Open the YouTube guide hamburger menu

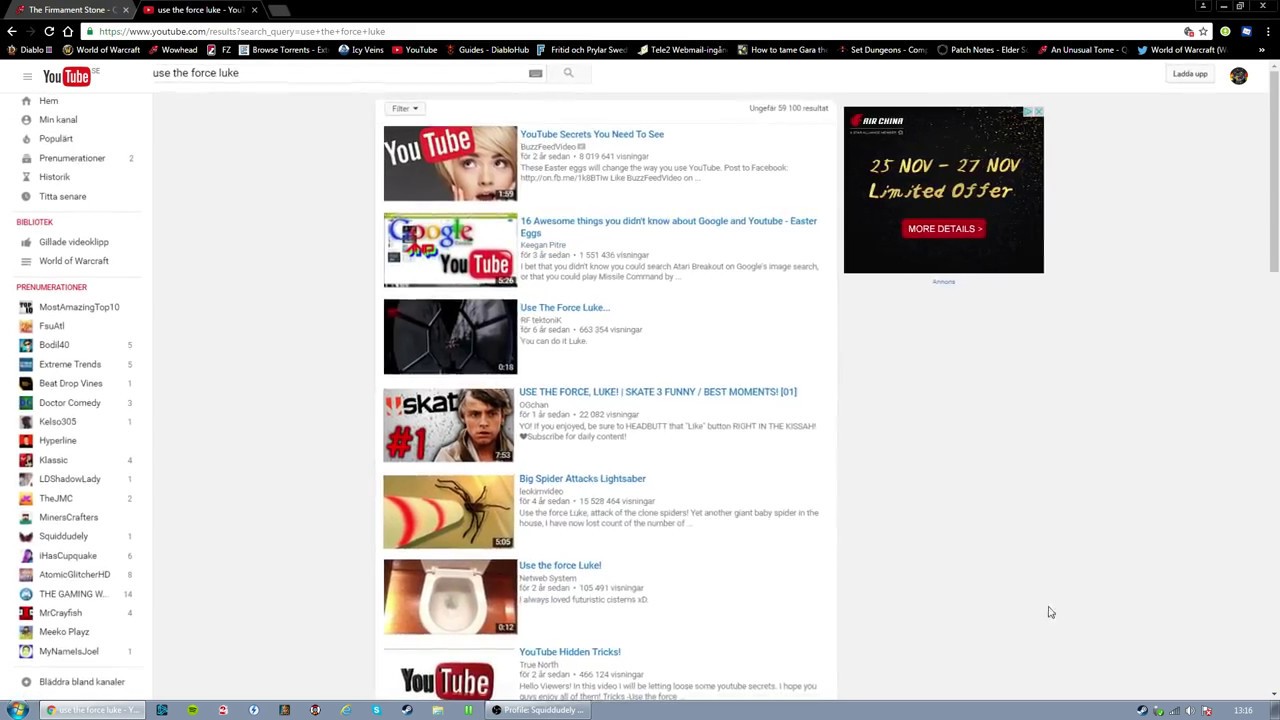tap(27, 76)
